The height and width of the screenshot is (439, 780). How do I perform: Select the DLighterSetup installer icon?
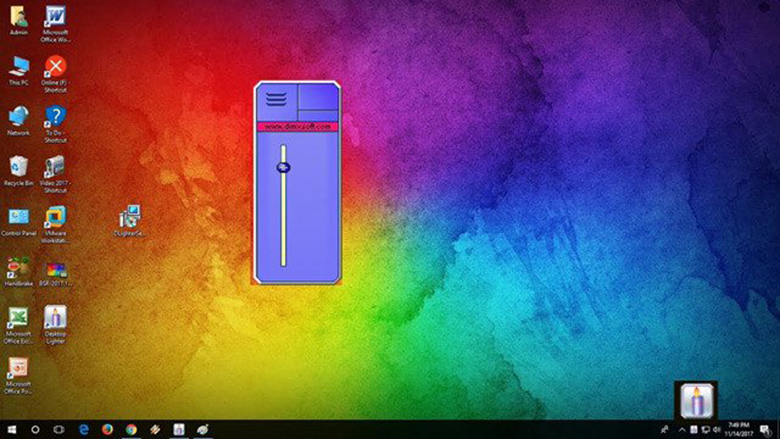click(130, 221)
